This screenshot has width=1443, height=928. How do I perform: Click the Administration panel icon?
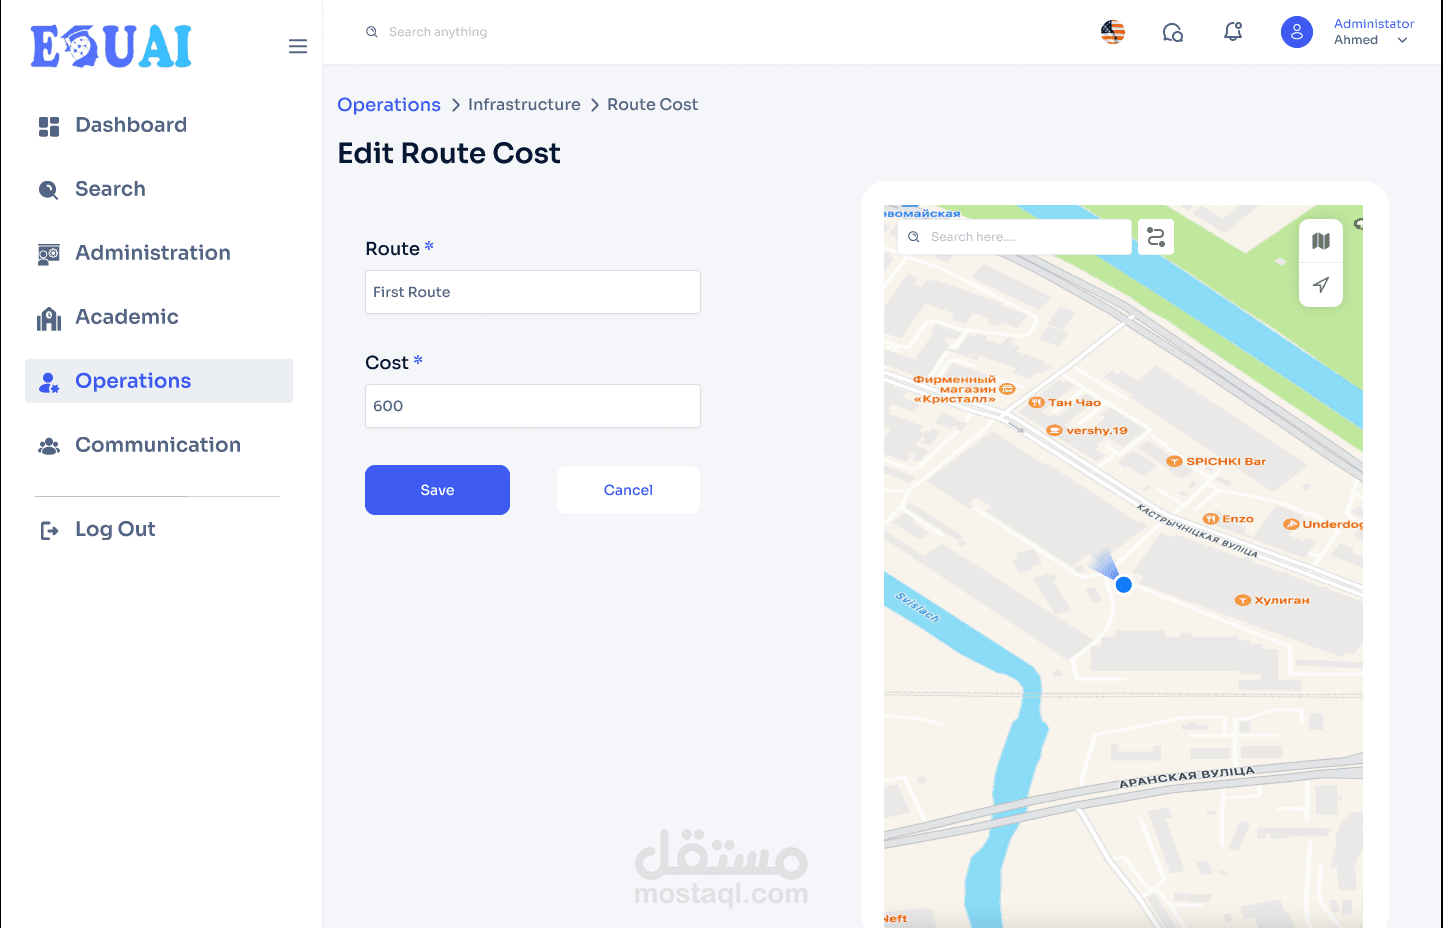pyautogui.click(x=49, y=254)
